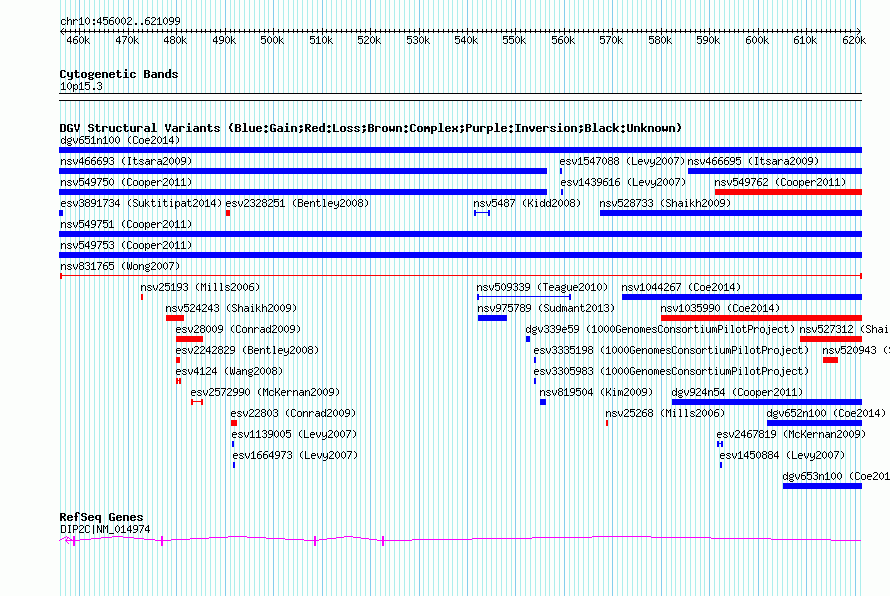Click the red bar under esv28009
The height and width of the screenshot is (596, 890).
[x=189, y=339]
